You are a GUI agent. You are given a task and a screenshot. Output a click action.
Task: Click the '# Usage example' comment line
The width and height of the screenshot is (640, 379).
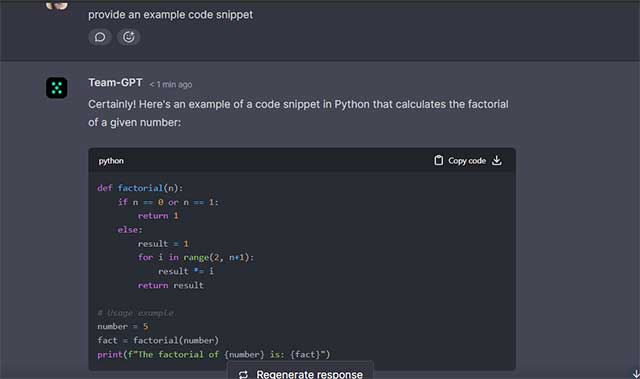click(x=136, y=313)
